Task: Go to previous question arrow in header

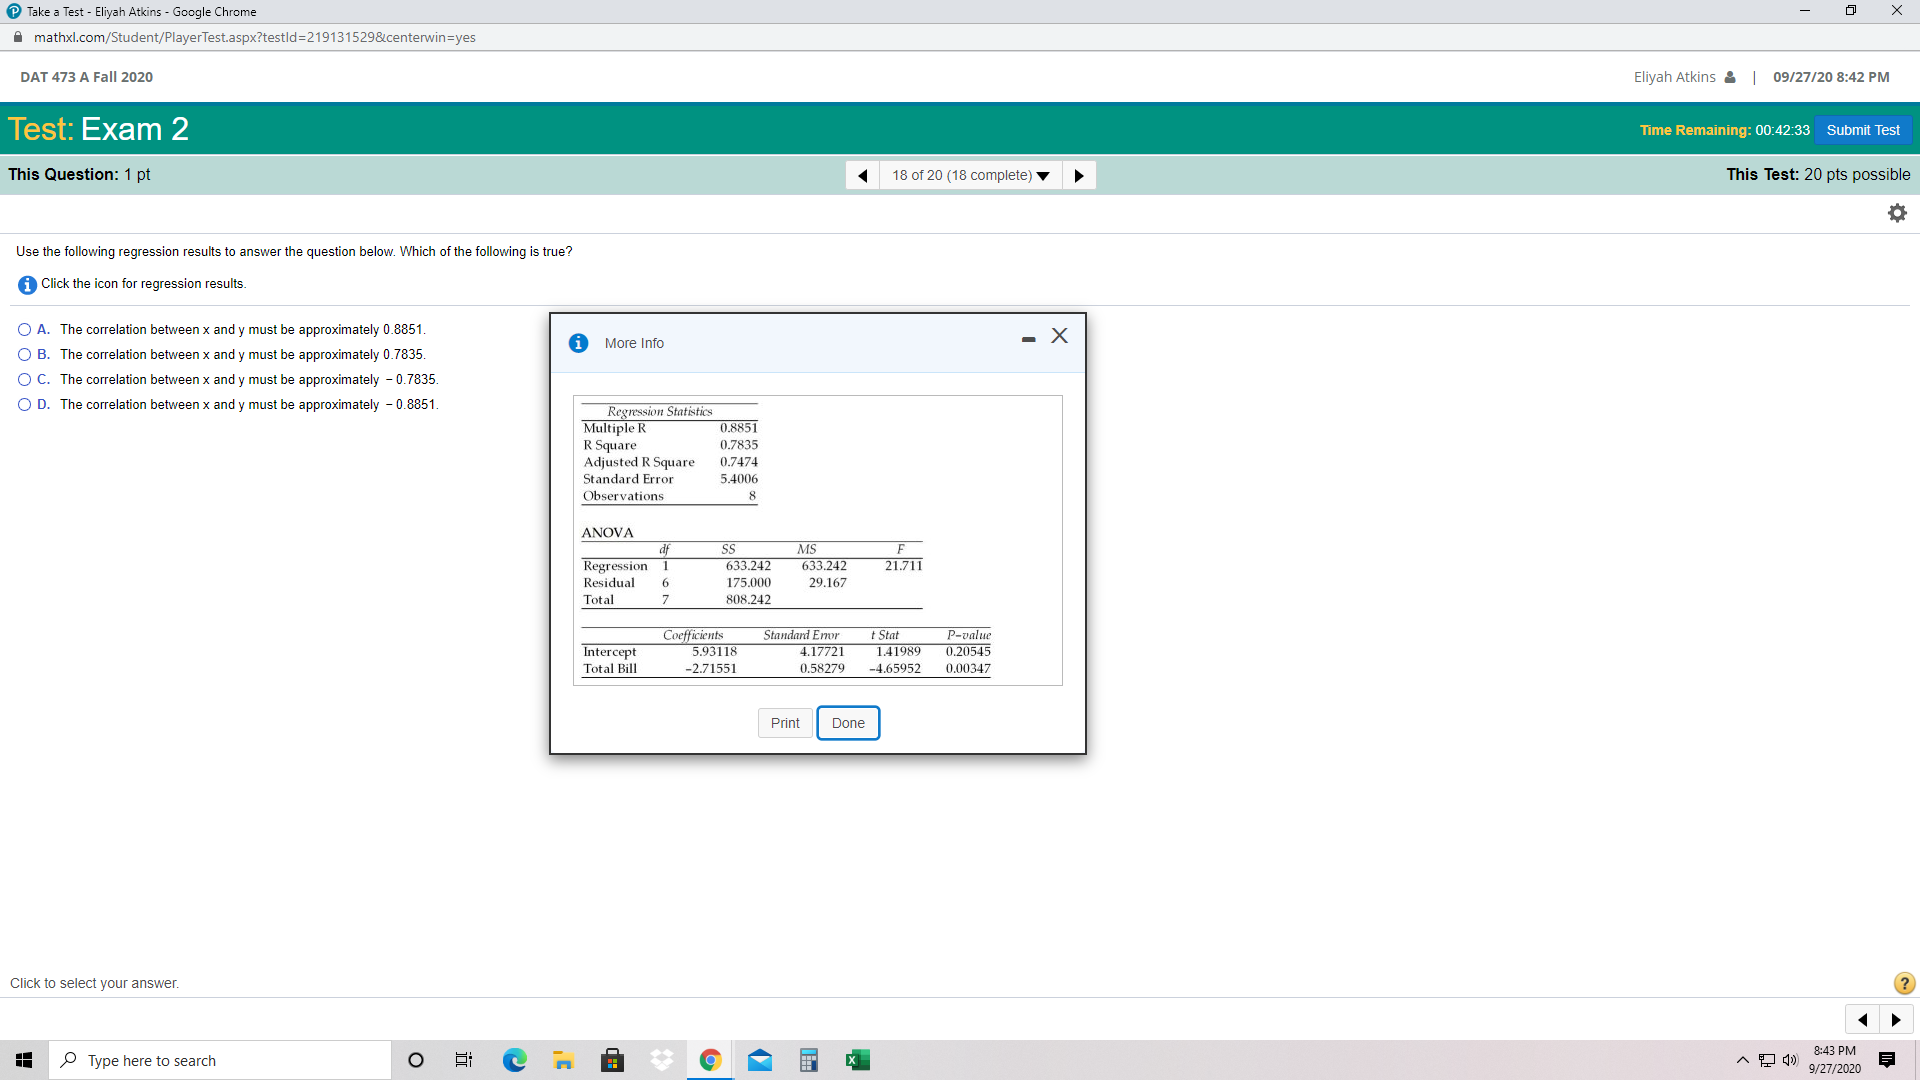Action: [x=862, y=175]
